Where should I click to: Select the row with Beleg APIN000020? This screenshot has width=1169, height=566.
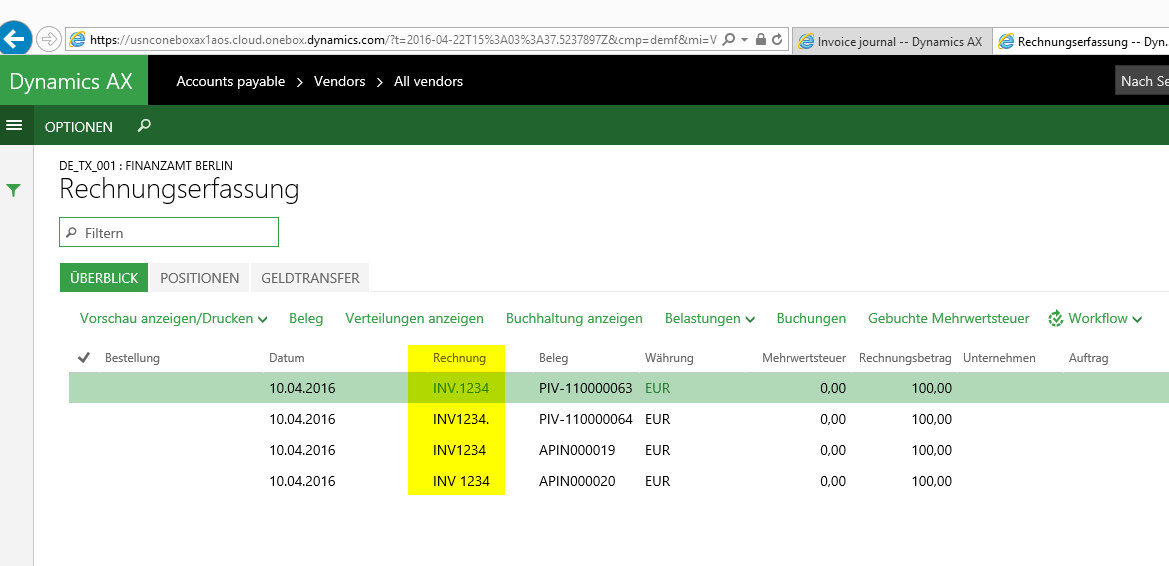click(577, 481)
